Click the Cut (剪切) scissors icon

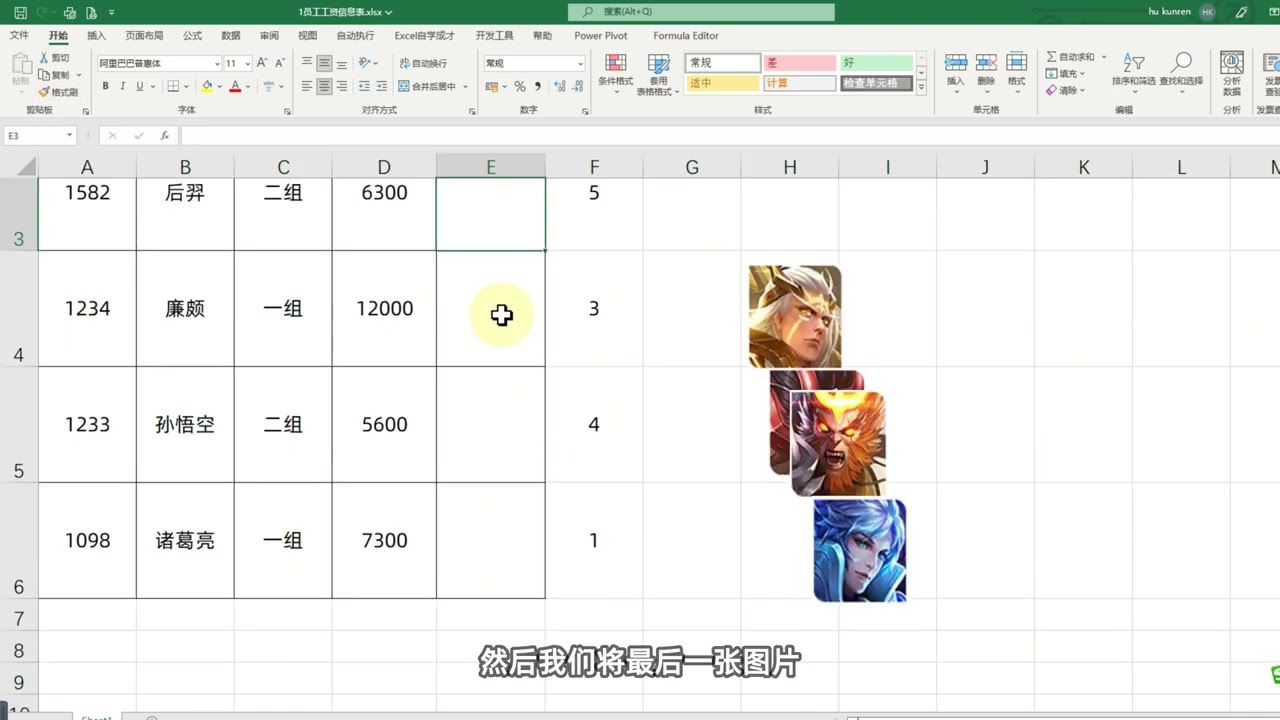(x=44, y=58)
